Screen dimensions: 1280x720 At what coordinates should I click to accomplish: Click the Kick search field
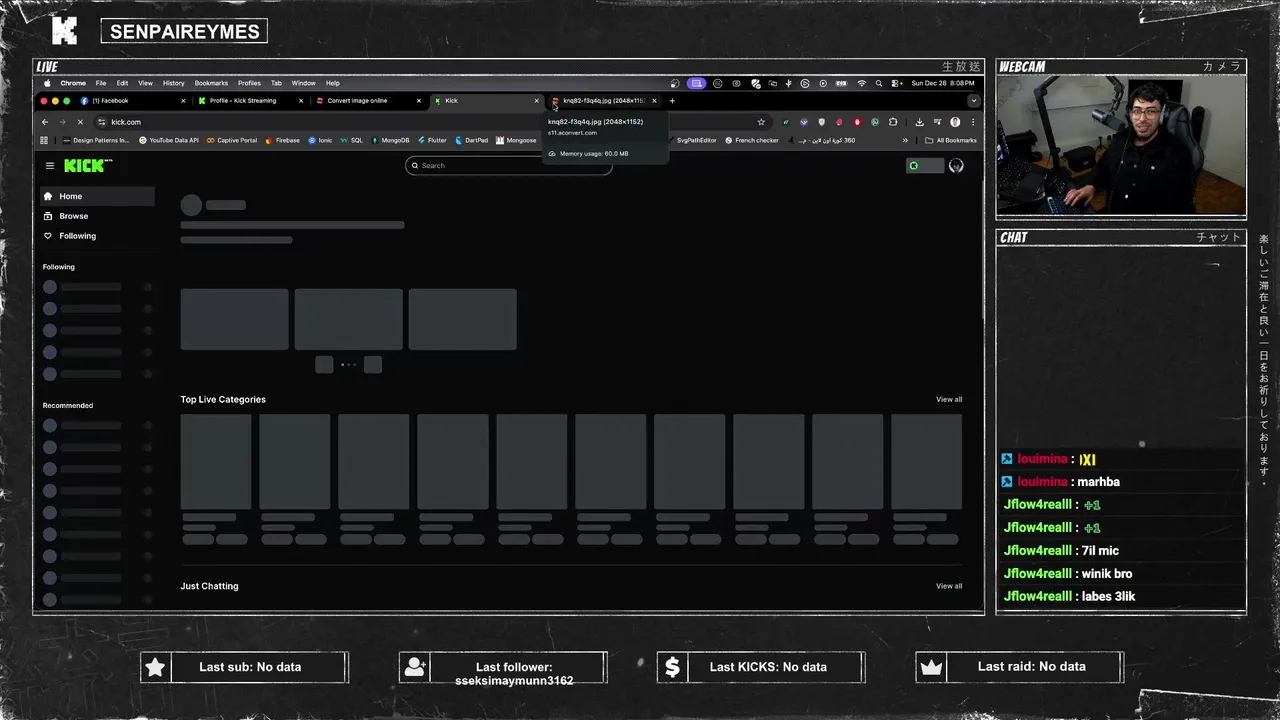pos(508,165)
